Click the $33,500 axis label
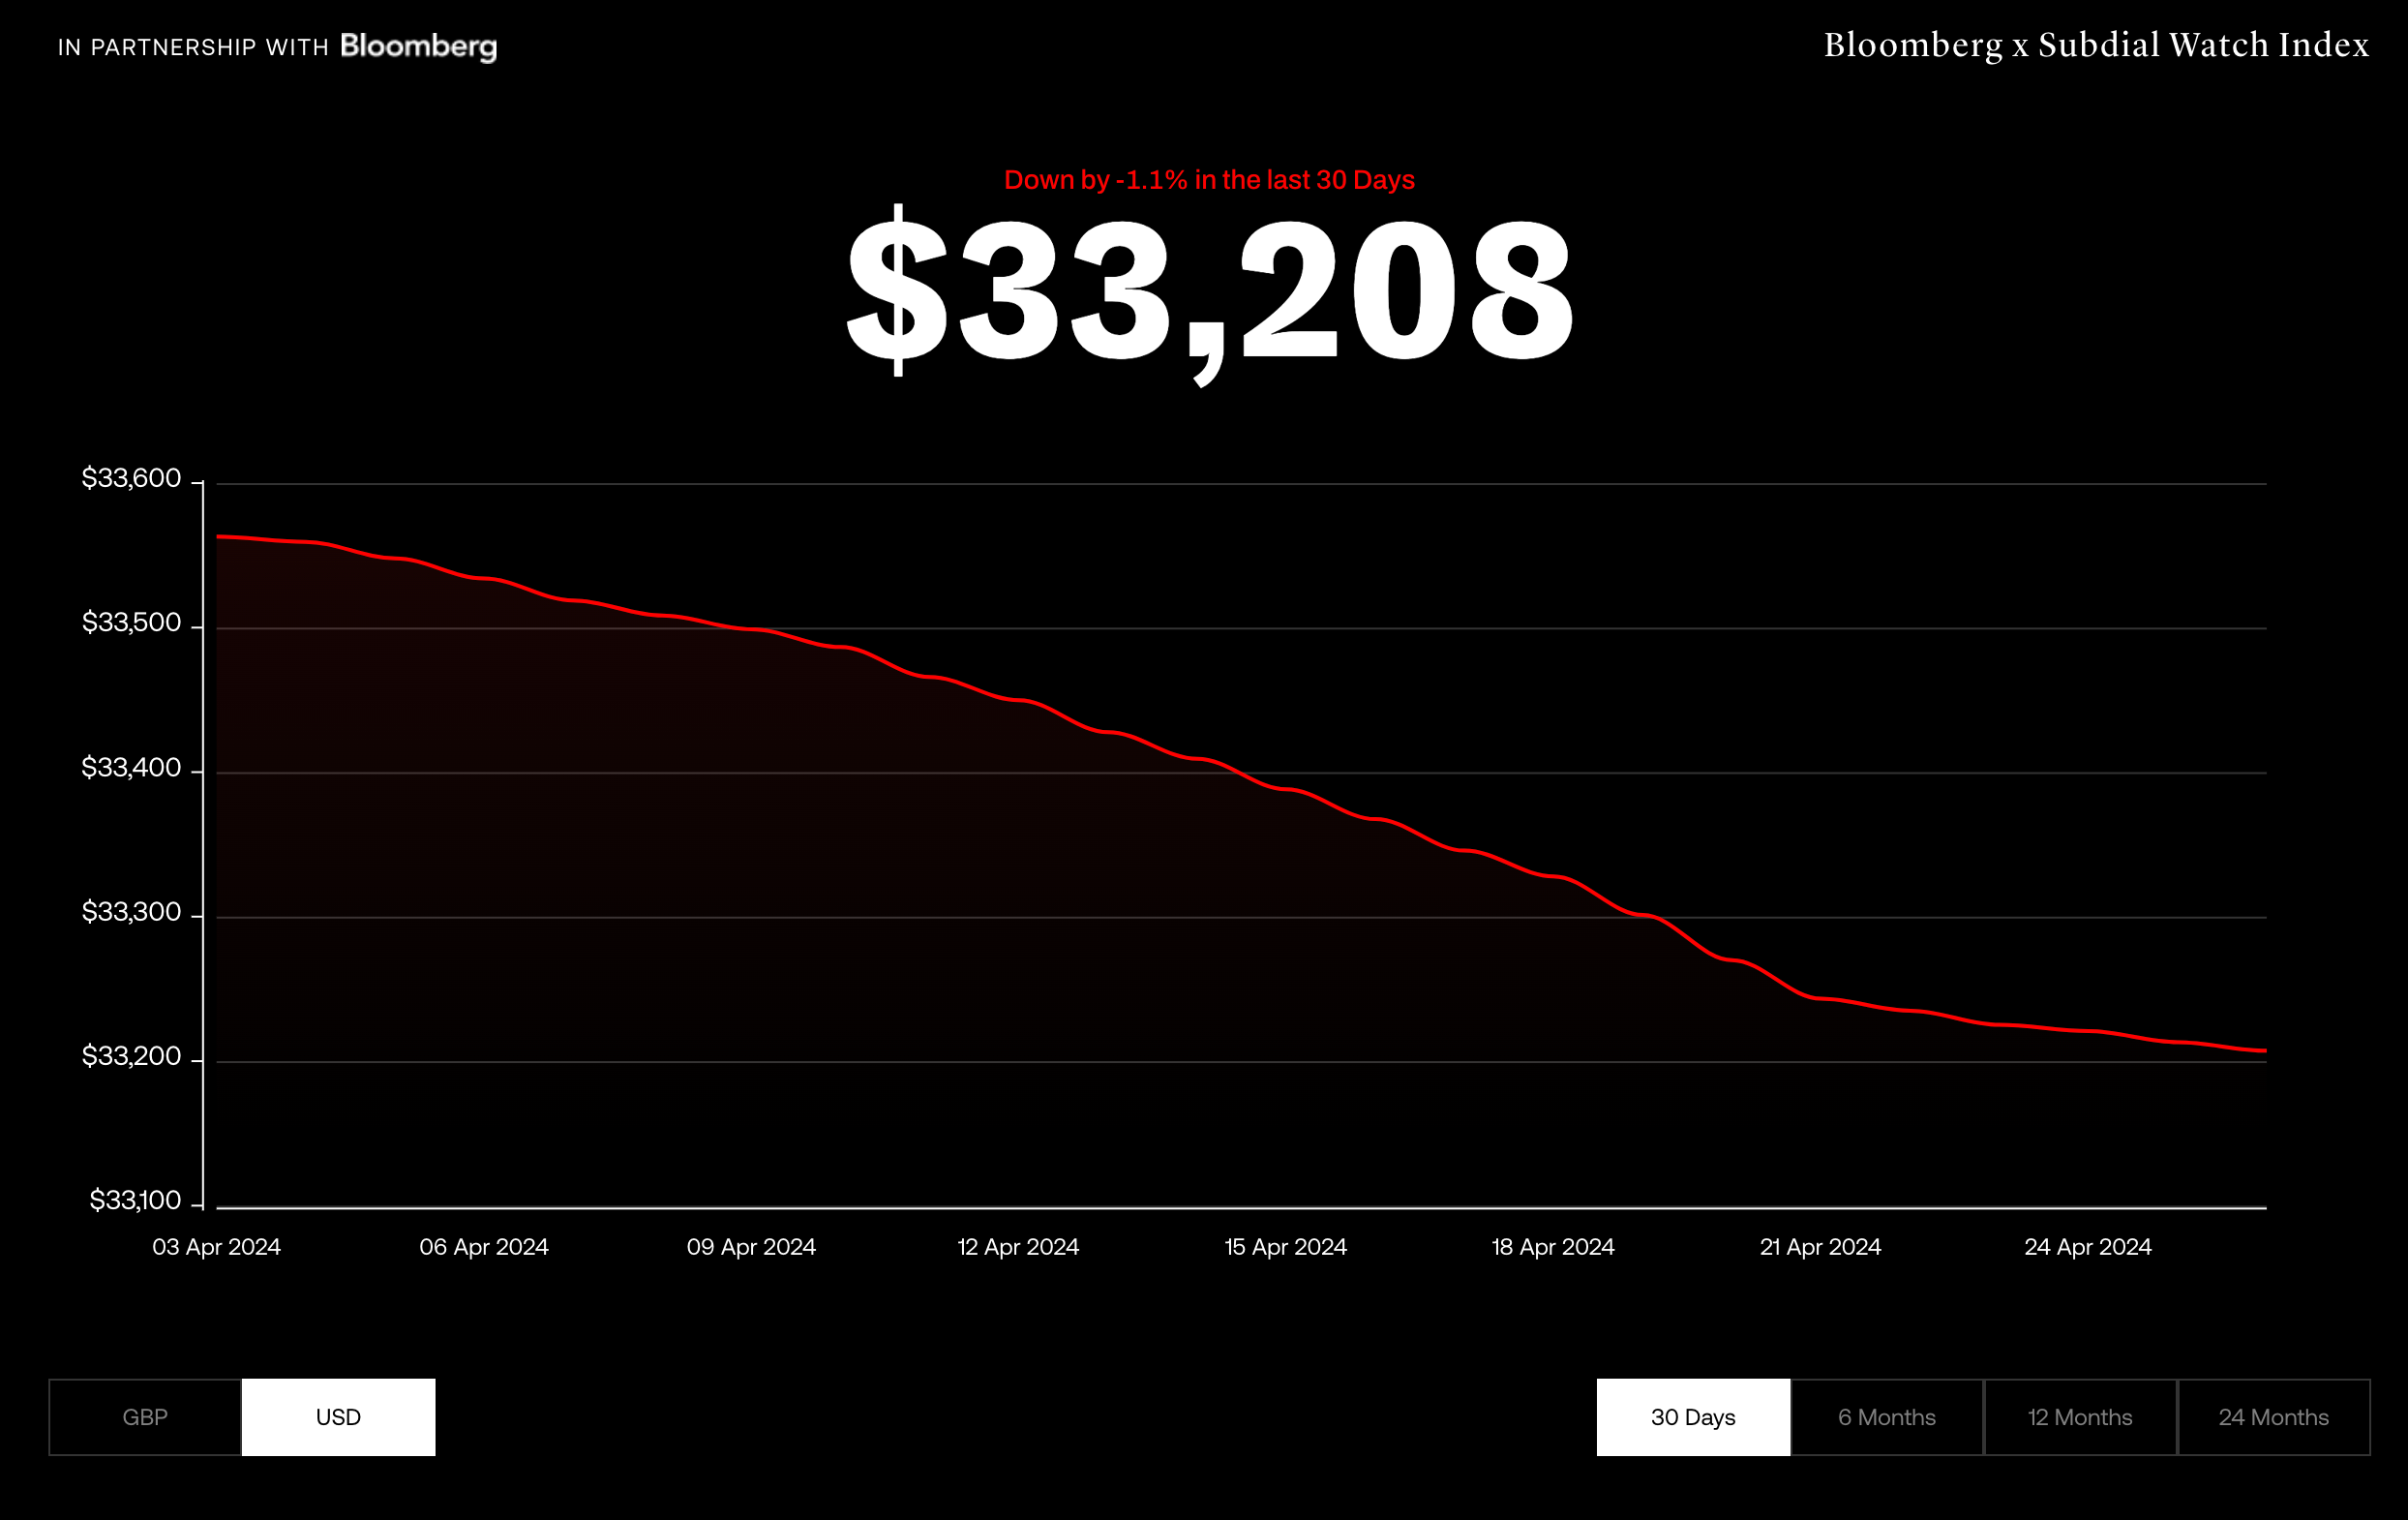The image size is (2408, 1520). coord(131,623)
